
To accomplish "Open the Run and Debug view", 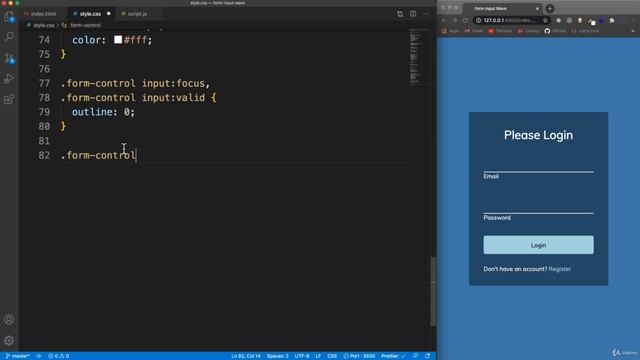I will (9, 78).
